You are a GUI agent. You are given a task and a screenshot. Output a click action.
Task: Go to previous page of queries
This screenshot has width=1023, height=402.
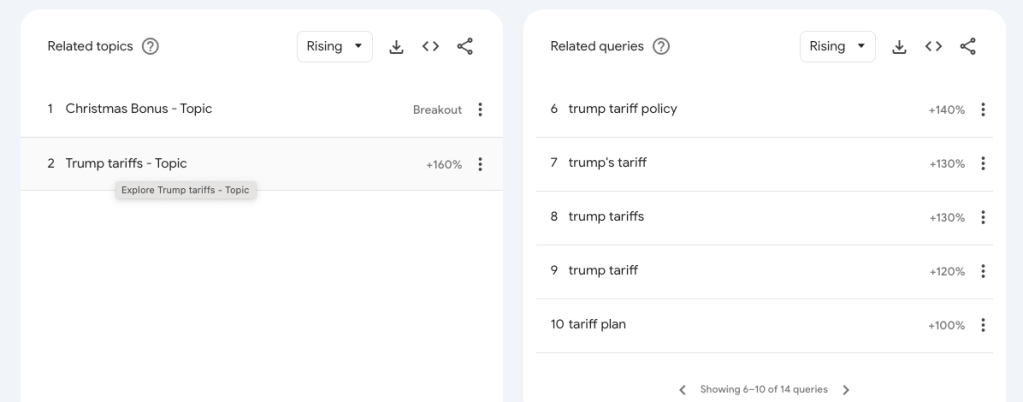coord(682,390)
